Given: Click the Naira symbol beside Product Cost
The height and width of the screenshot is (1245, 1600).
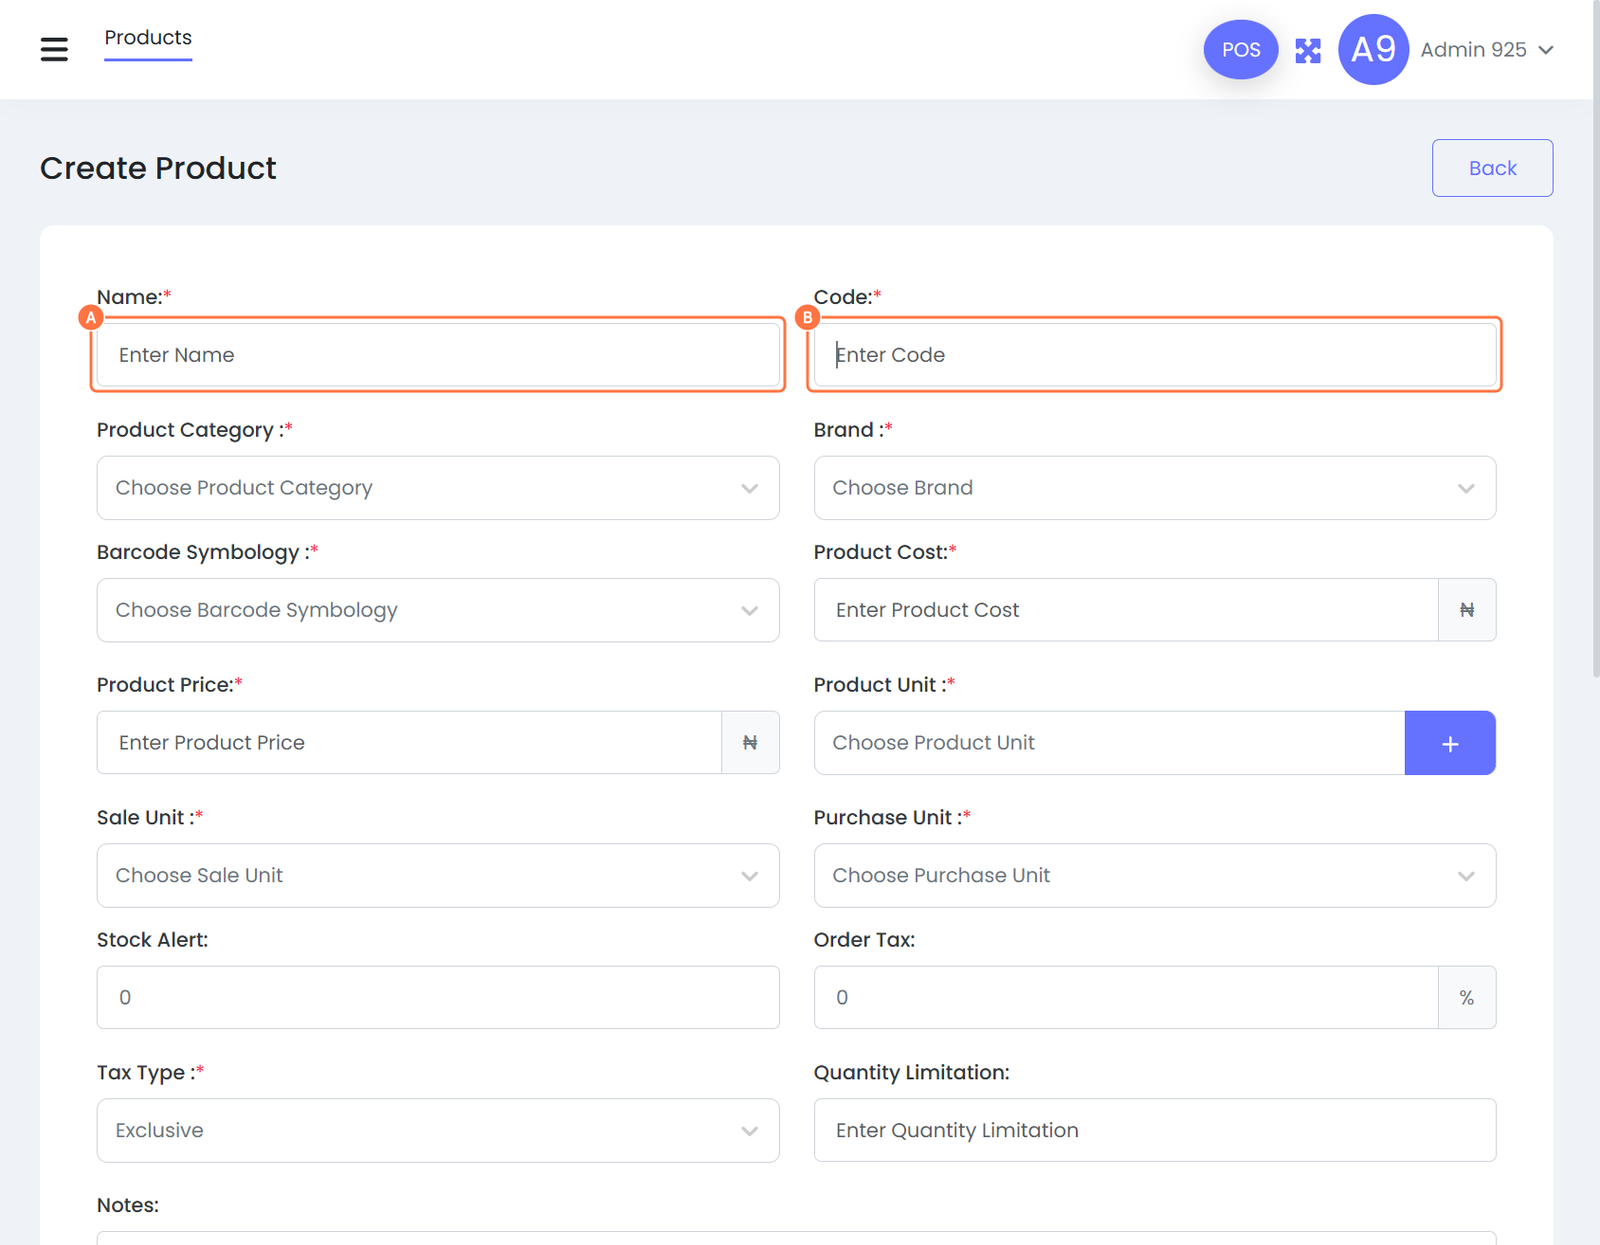Looking at the screenshot, I should click(1466, 610).
